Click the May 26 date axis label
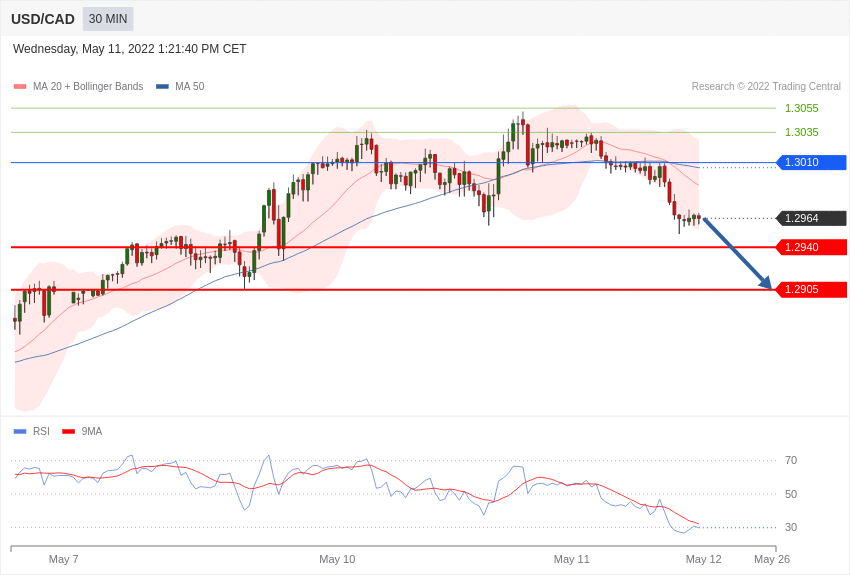Image resolution: width=850 pixels, height=576 pixels. (772, 559)
